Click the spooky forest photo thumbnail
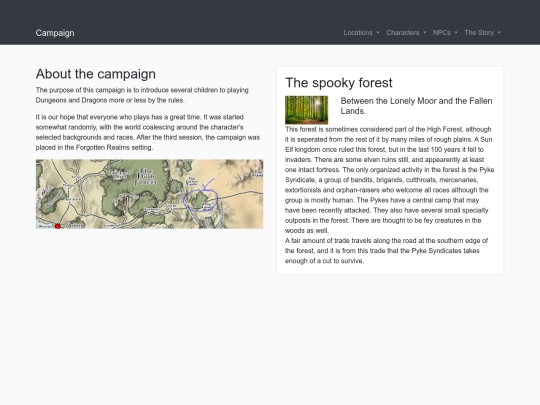This screenshot has width=540, height=405. 307,110
